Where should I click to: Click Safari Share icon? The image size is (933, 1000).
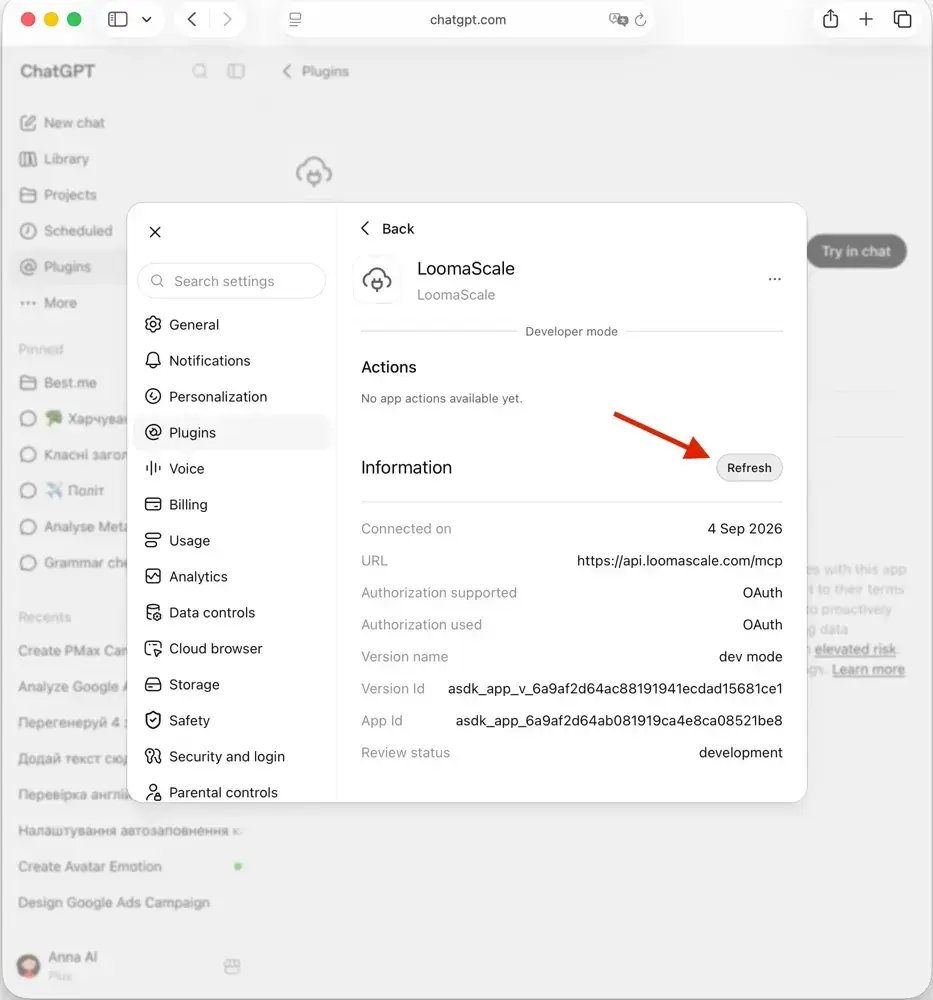[x=830, y=18]
